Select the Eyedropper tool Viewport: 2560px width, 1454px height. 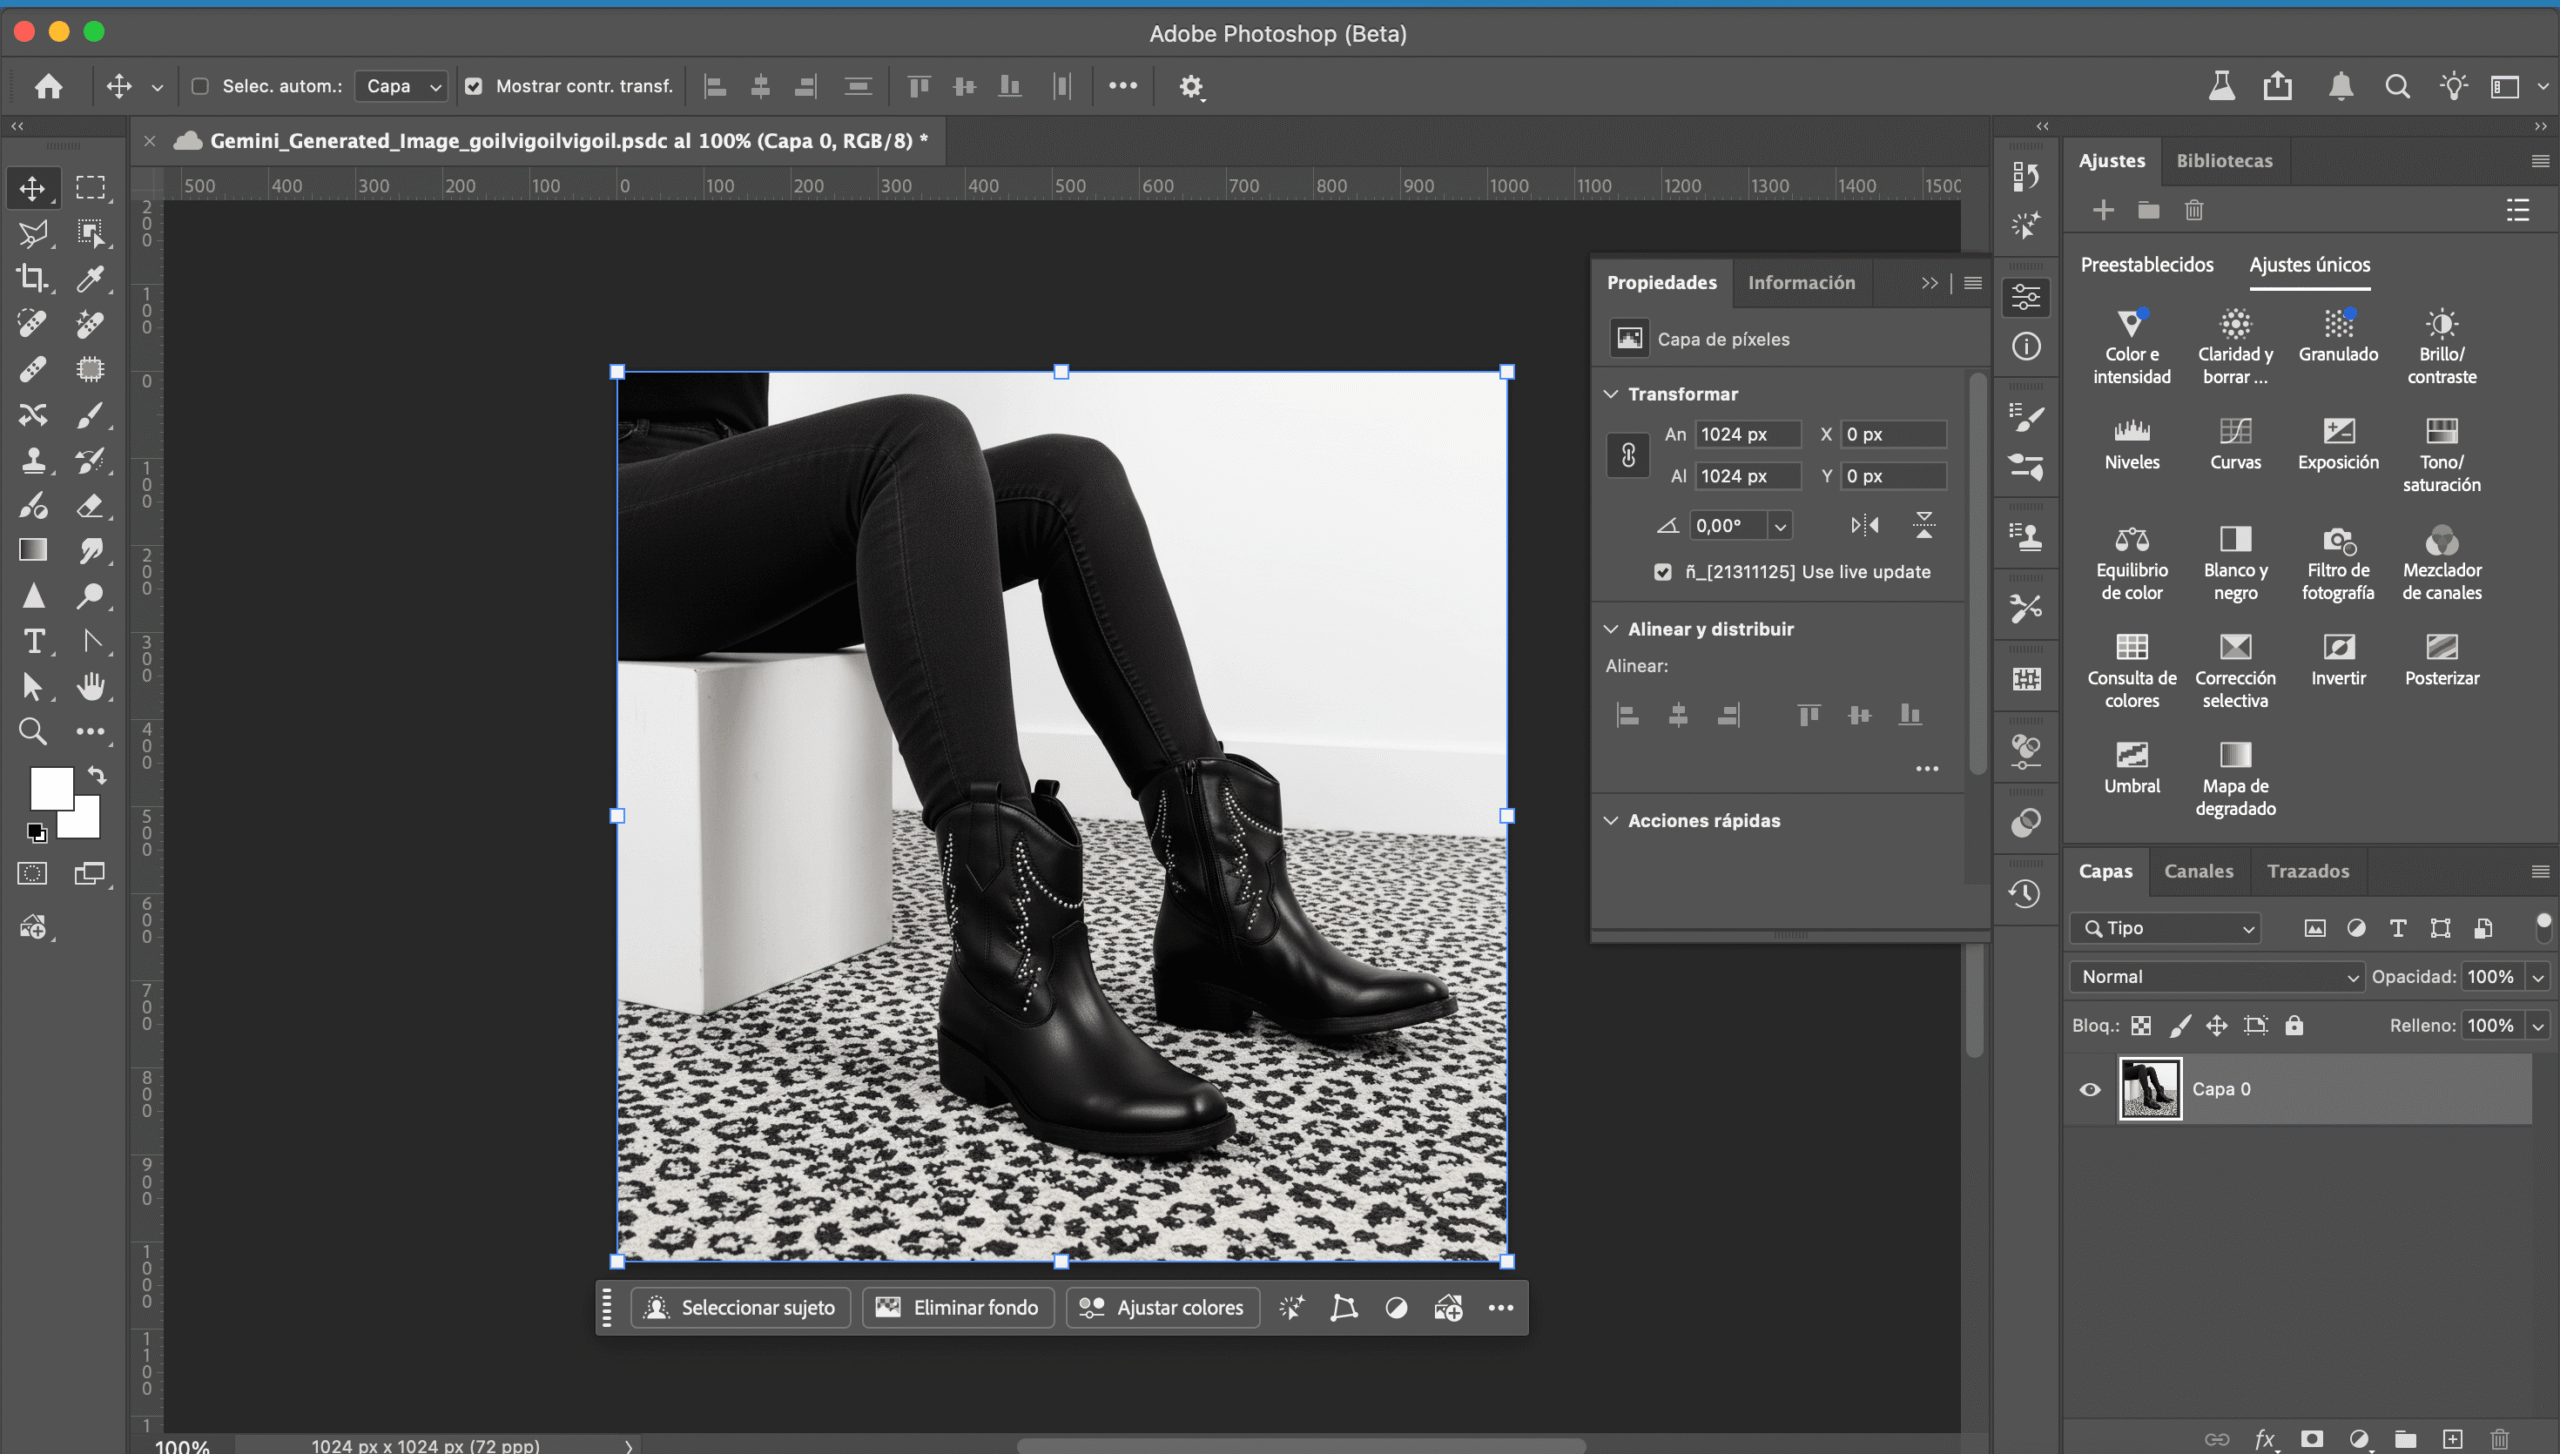coord(90,278)
